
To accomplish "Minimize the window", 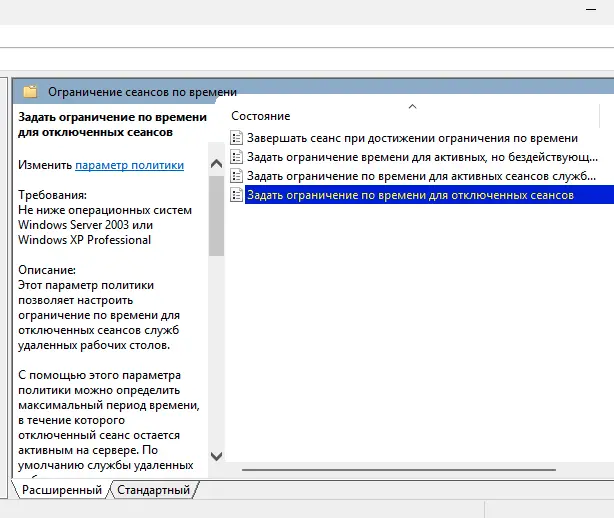I will (x=591, y=9).
